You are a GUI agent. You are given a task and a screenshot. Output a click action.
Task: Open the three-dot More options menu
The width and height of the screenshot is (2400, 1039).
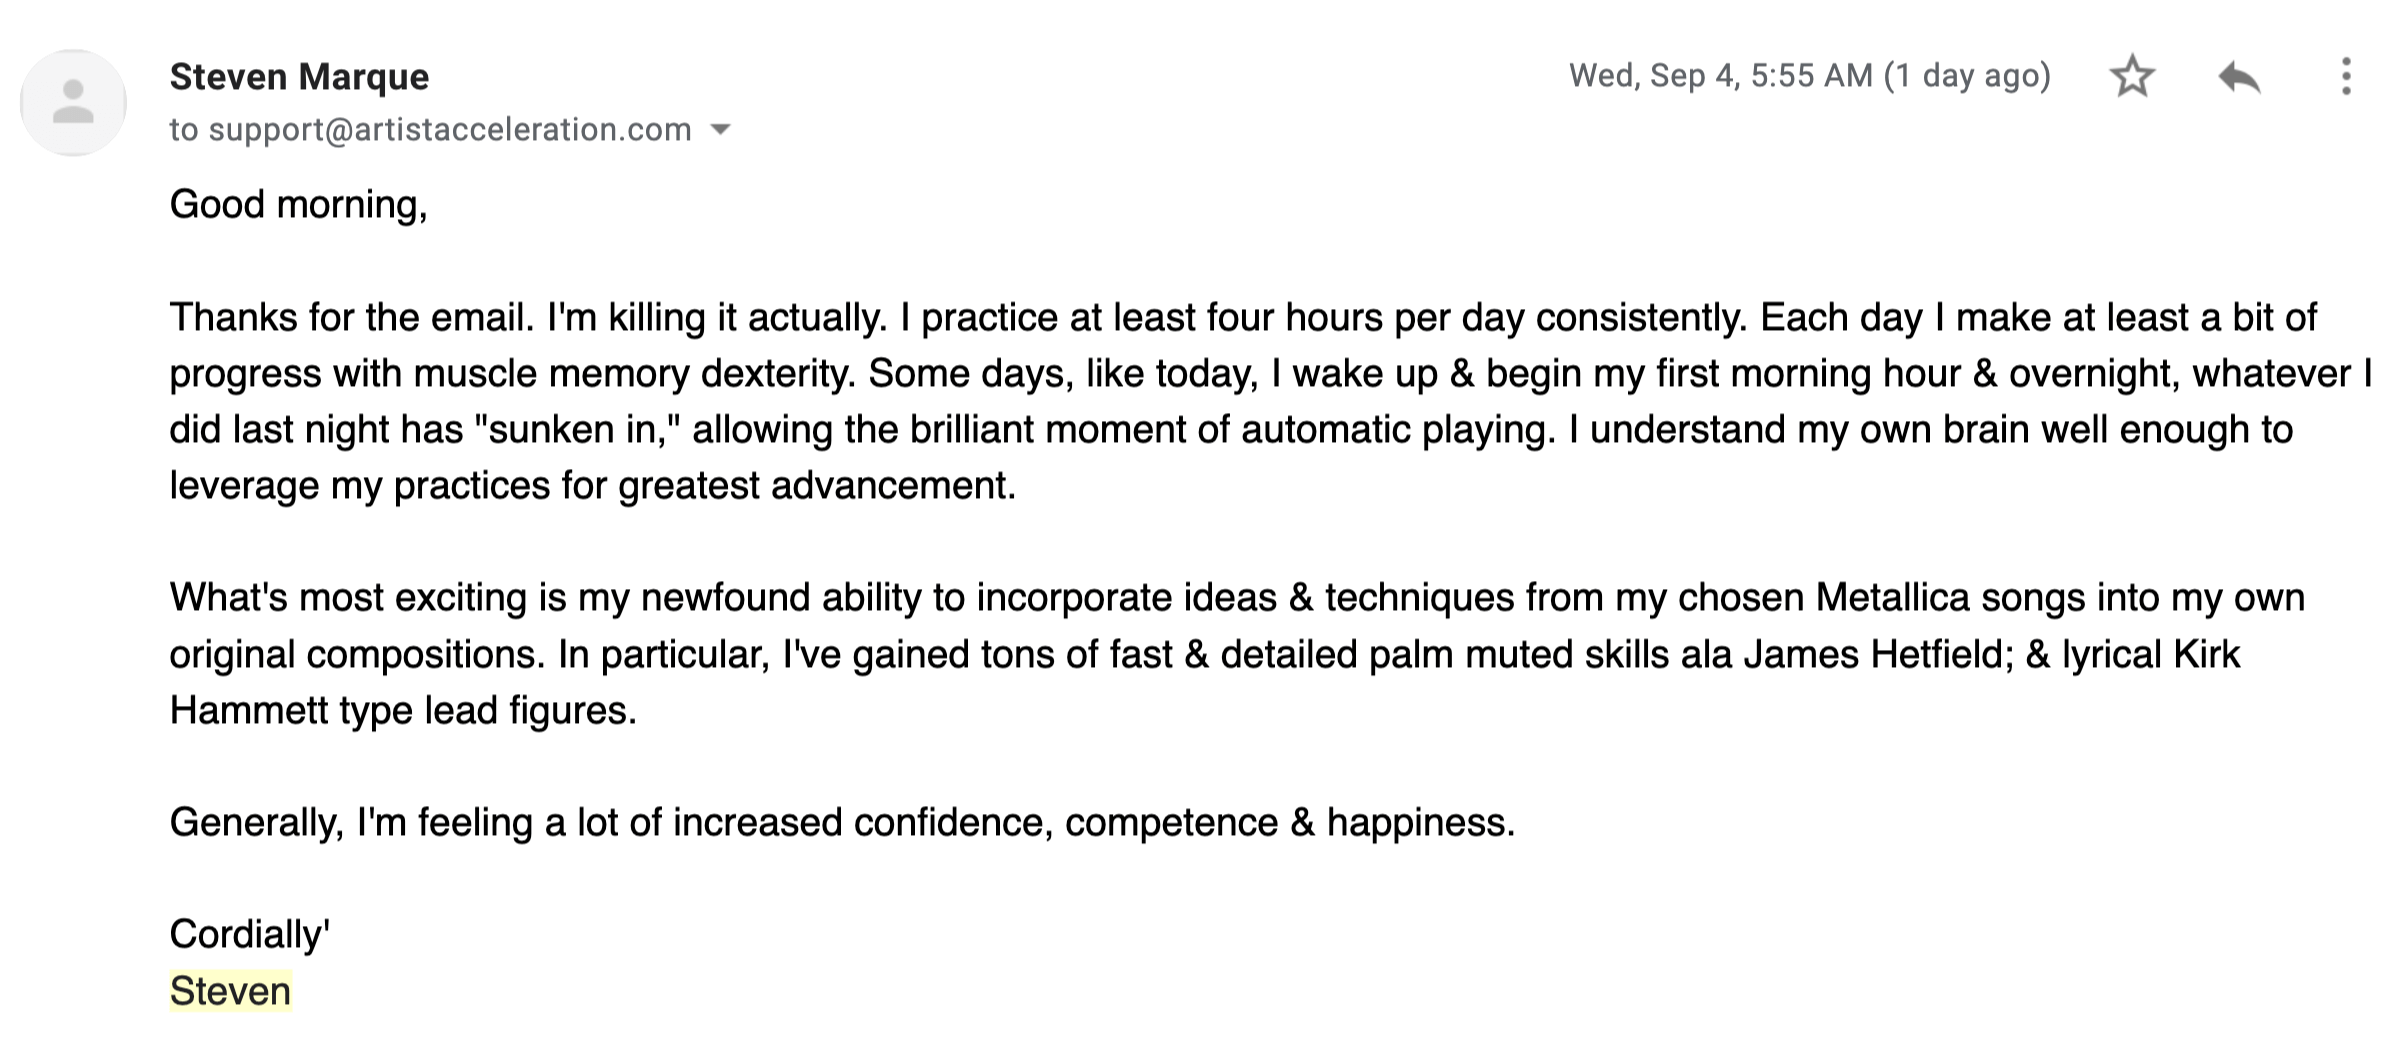[x=2345, y=77]
